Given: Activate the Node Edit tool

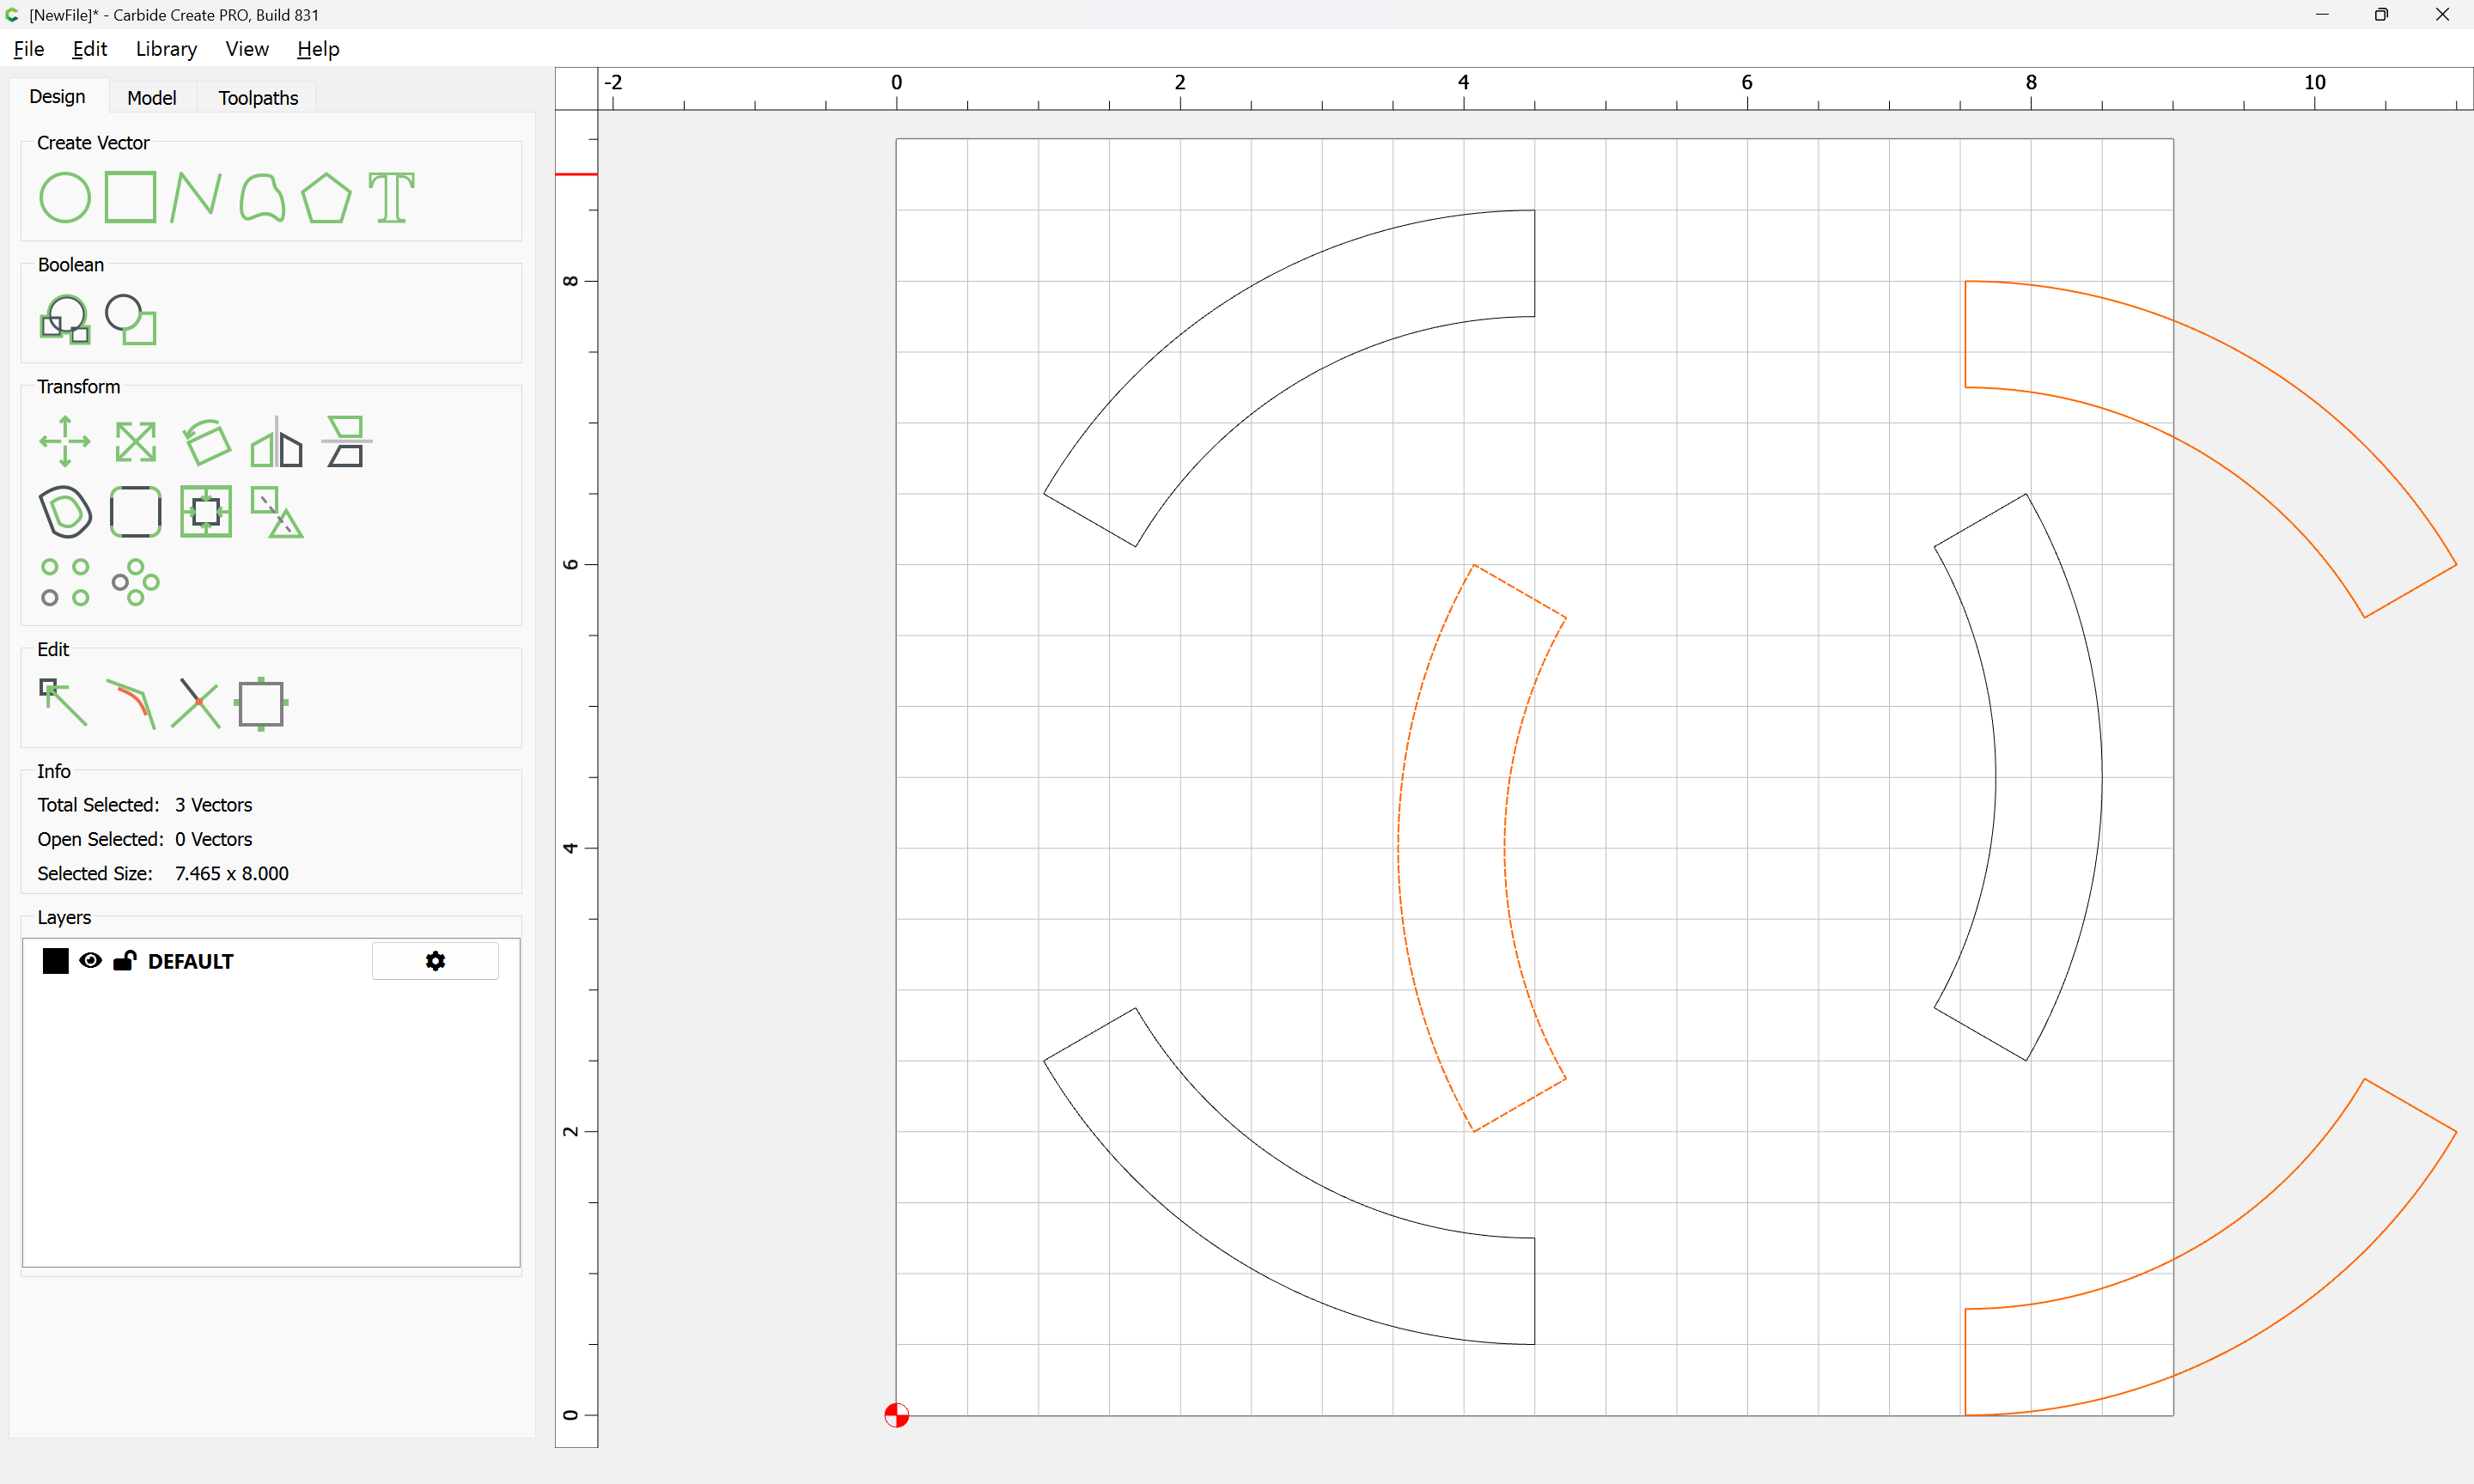Looking at the screenshot, I should tap(63, 703).
